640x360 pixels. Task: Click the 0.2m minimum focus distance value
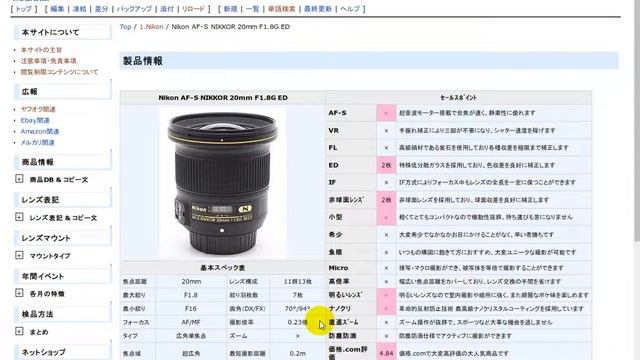tap(298, 353)
